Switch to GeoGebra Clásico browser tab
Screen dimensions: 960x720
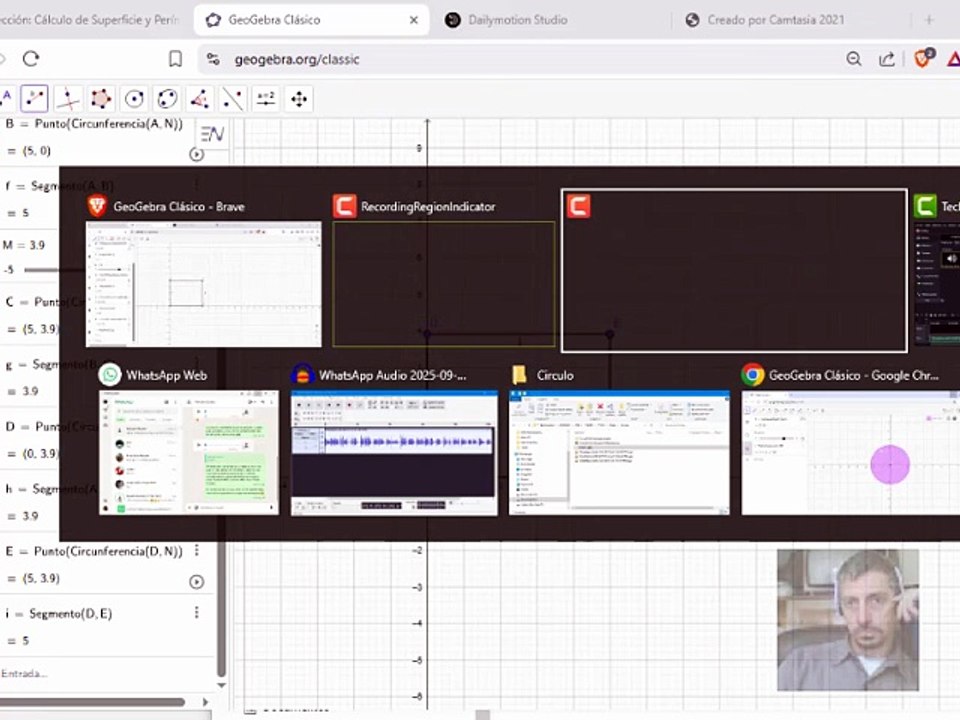[311, 20]
